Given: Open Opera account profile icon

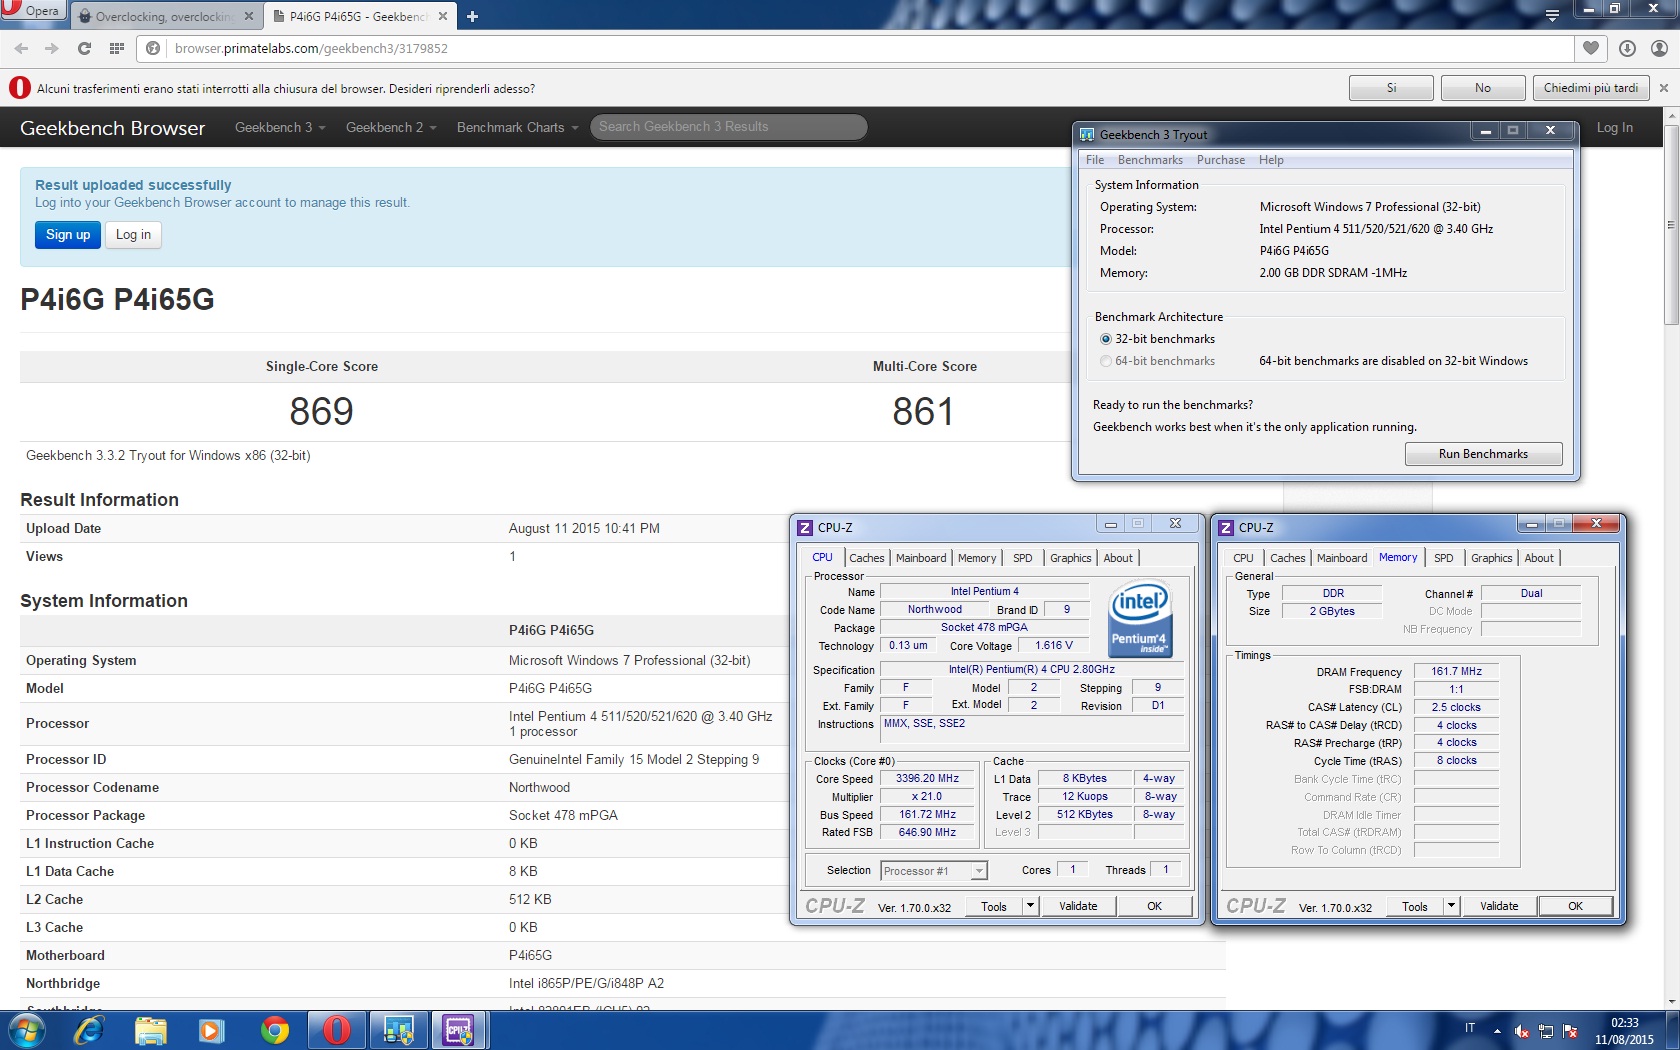Looking at the screenshot, I should pyautogui.click(x=1659, y=48).
